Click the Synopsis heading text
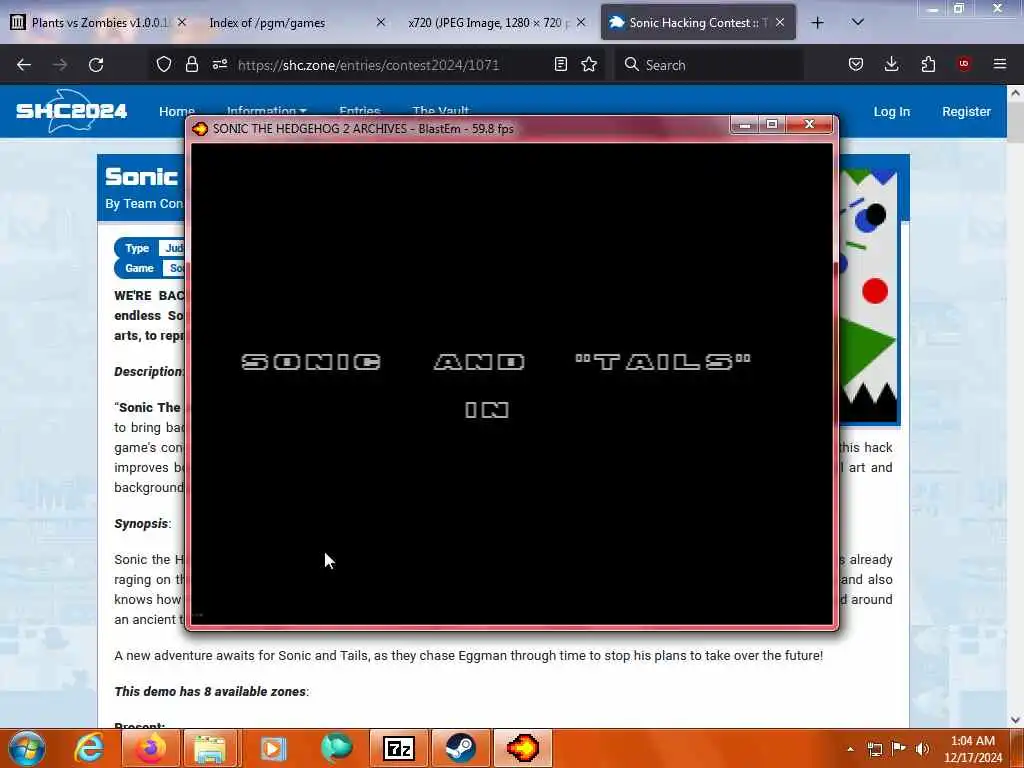 click(x=141, y=524)
